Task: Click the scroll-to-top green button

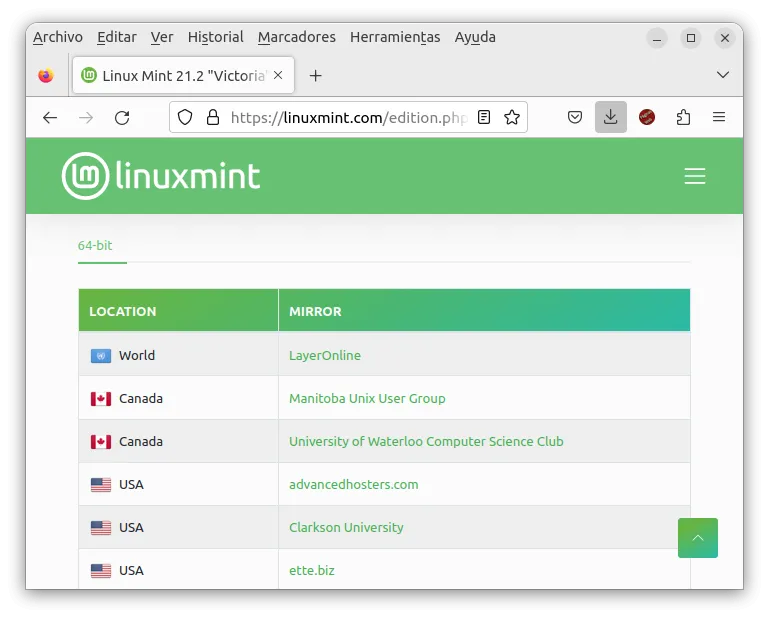Action: click(697, 538)
